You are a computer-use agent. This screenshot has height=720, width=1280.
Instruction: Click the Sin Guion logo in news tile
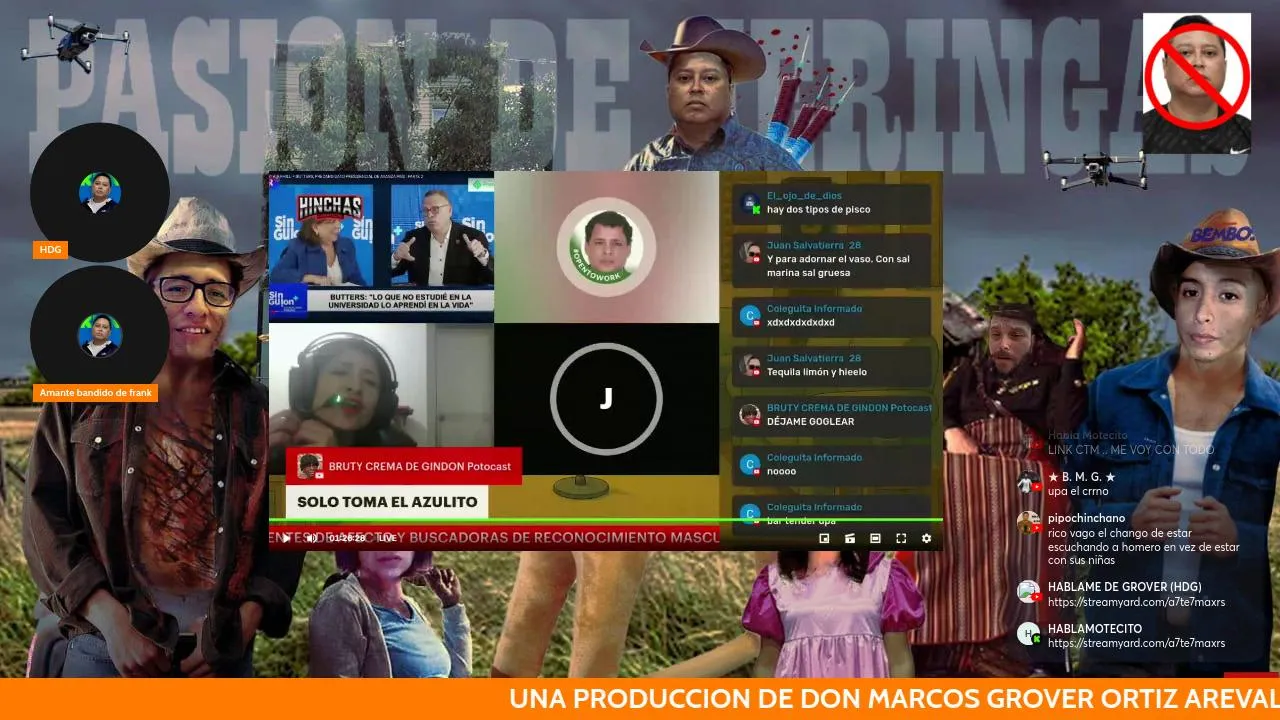(x=286, y=298)
